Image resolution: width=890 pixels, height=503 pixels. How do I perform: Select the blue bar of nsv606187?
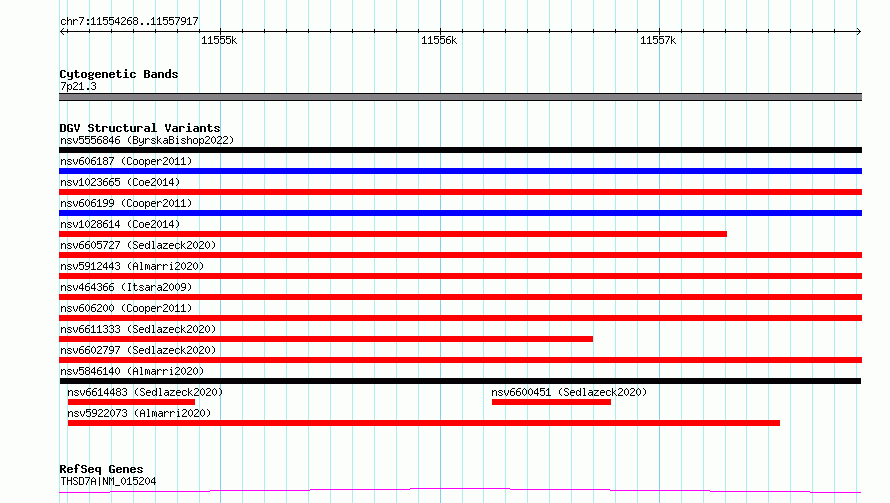coord(460,171)
